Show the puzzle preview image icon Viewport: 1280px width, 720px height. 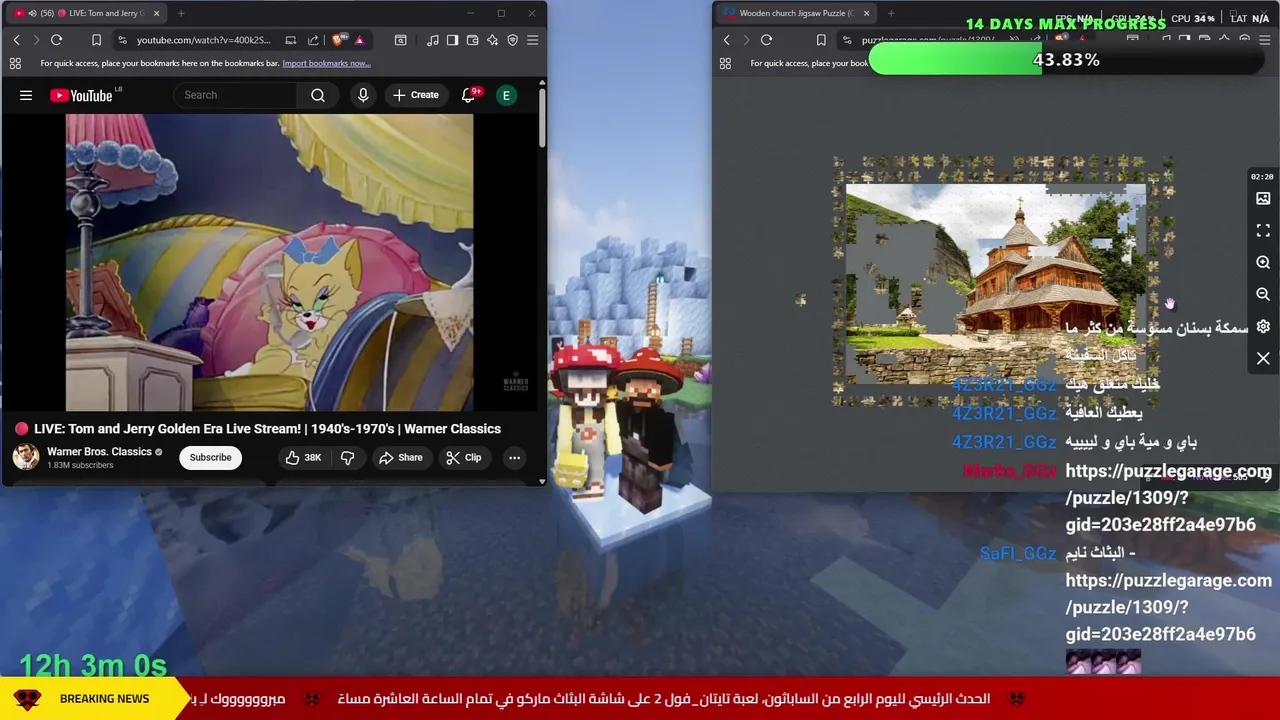1263,198
